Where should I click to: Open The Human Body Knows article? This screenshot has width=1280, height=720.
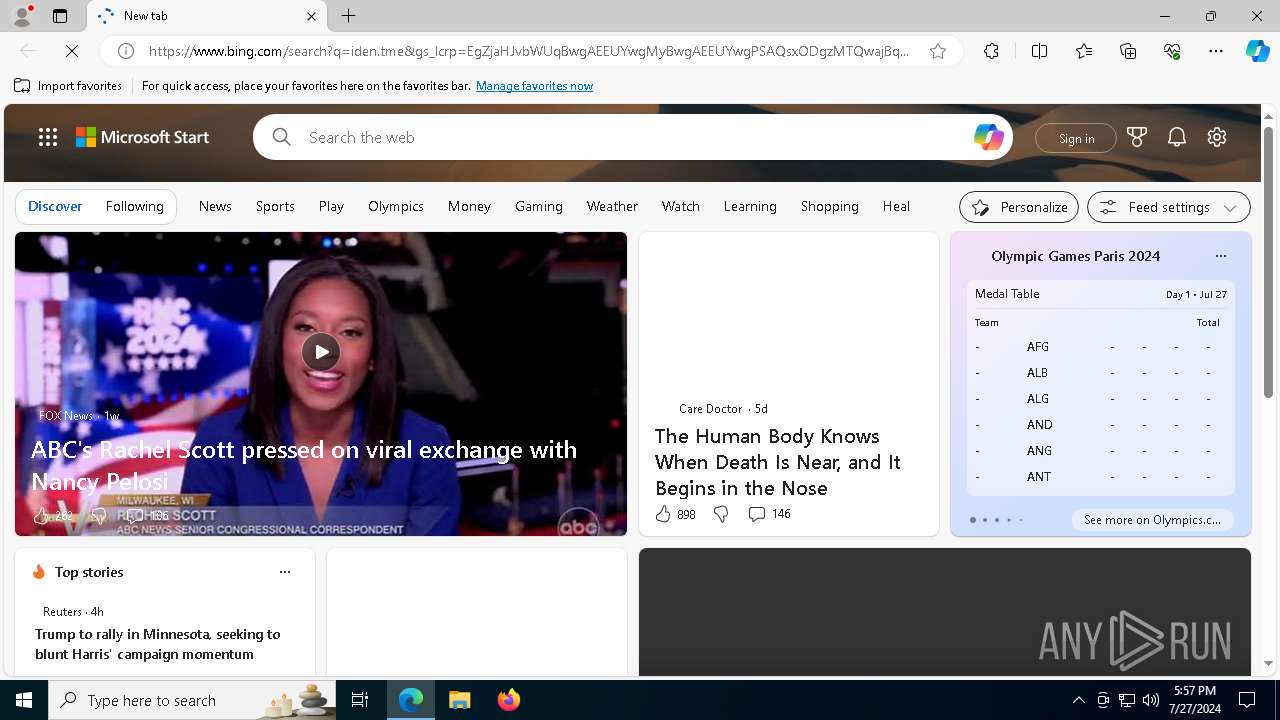tap(778, 462)
